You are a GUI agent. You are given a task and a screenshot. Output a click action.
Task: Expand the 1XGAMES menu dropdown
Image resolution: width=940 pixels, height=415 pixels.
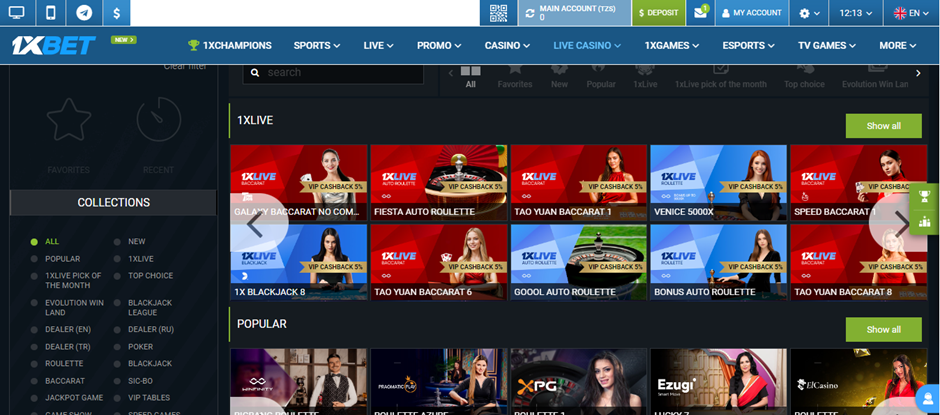pos(672,46)
